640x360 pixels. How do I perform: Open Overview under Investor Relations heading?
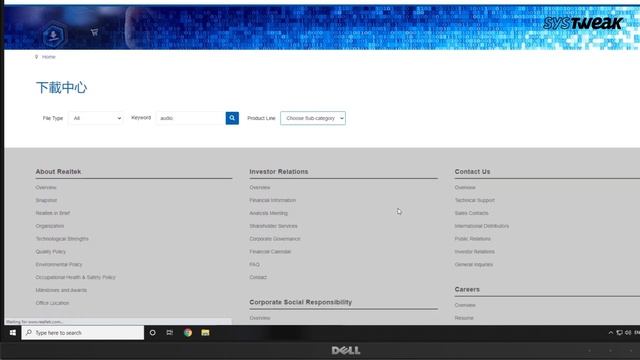point(260,187)
